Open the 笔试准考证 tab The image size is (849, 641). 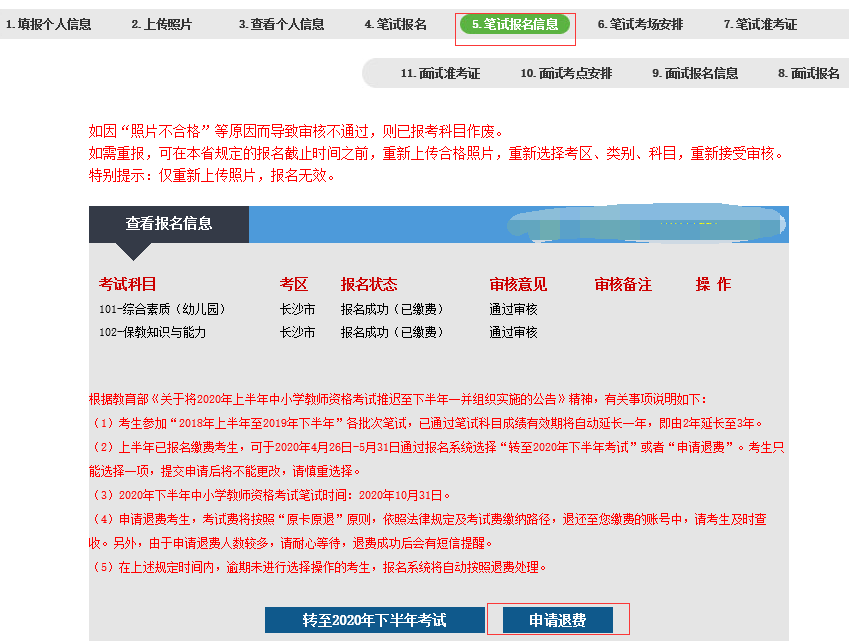[x=760, y=24]
